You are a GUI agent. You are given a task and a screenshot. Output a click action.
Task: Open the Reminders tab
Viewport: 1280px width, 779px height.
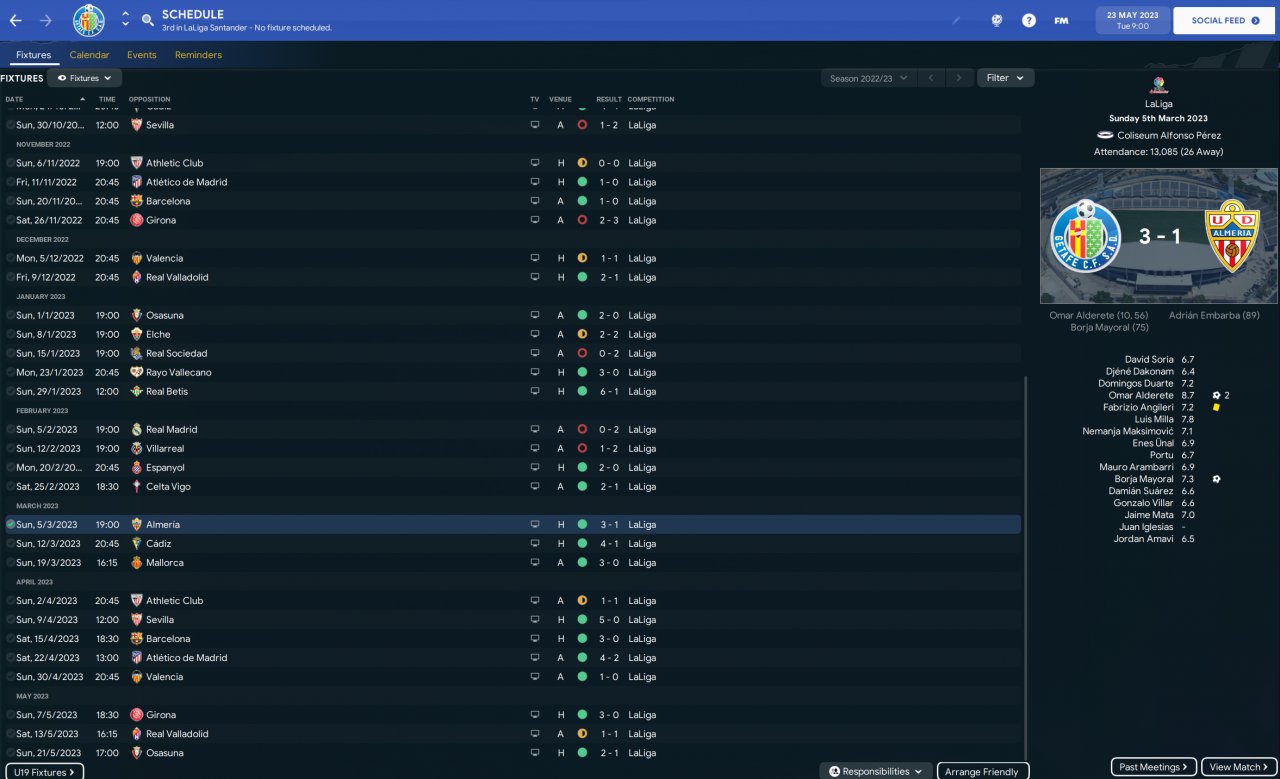coord(198,55)
